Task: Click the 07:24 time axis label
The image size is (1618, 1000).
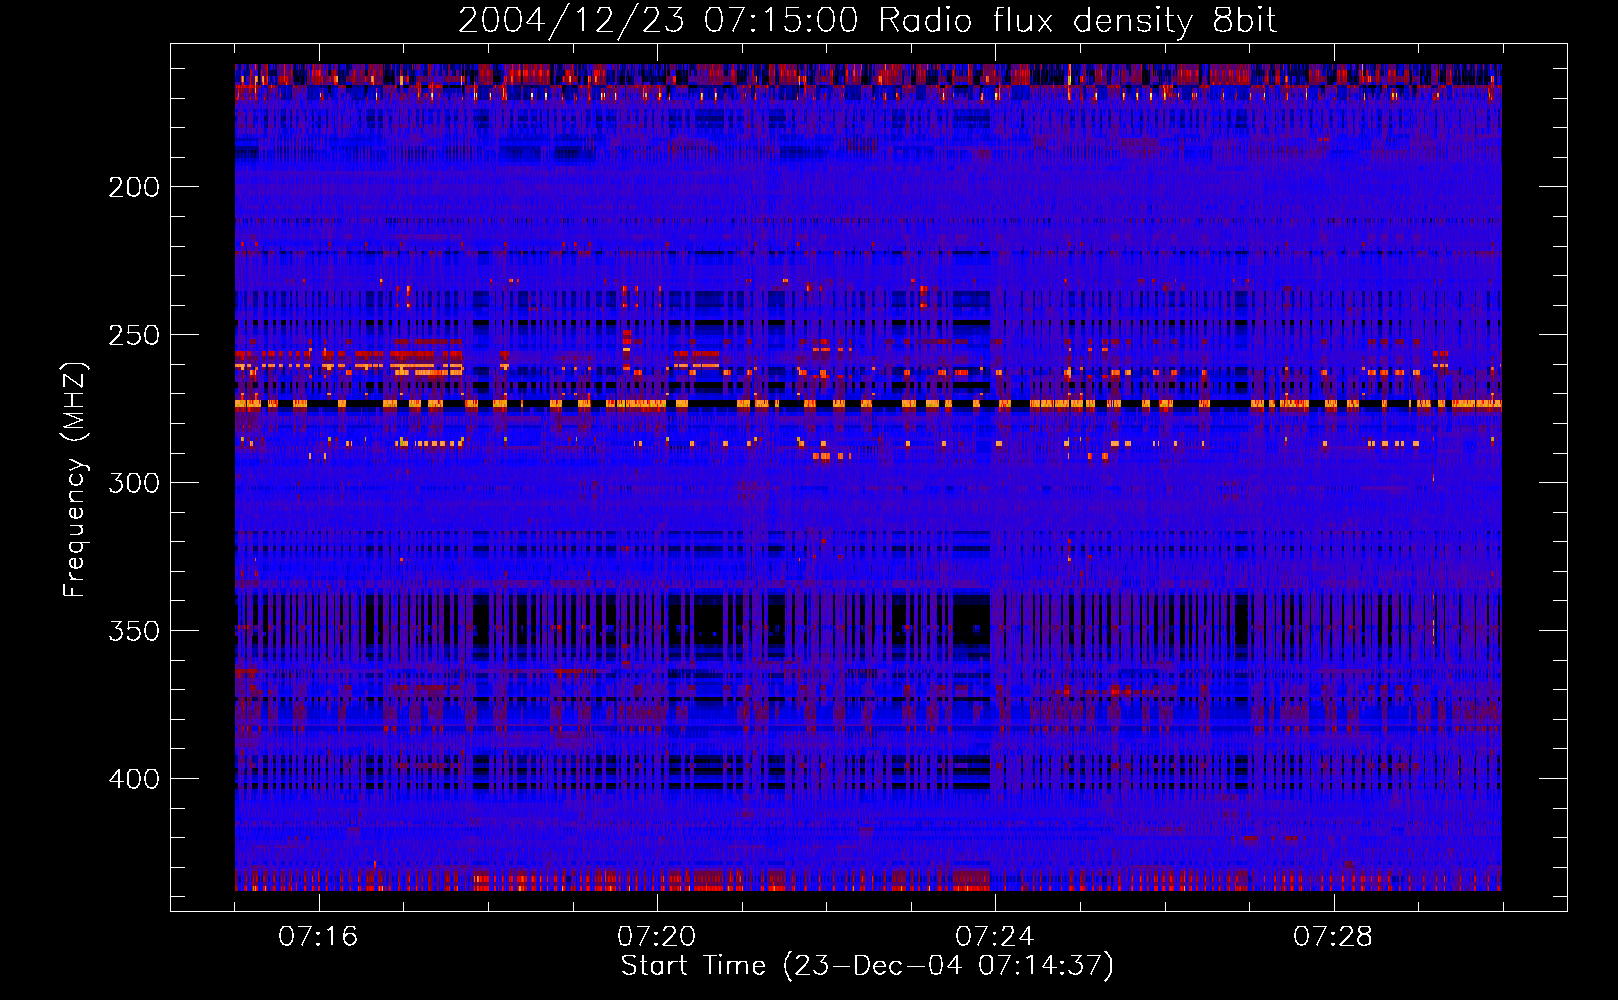Action: click(995, 937)
